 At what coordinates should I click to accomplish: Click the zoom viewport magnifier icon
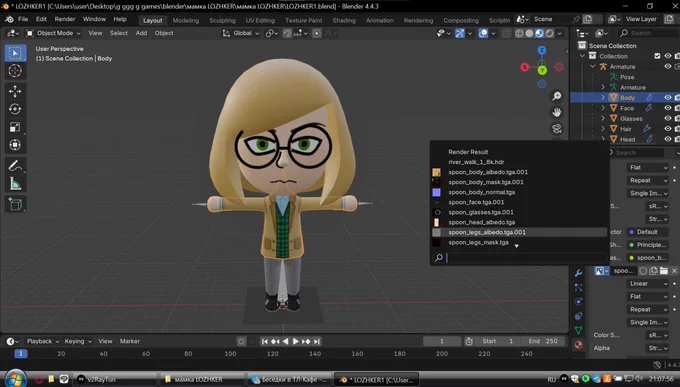click(557, 96)
